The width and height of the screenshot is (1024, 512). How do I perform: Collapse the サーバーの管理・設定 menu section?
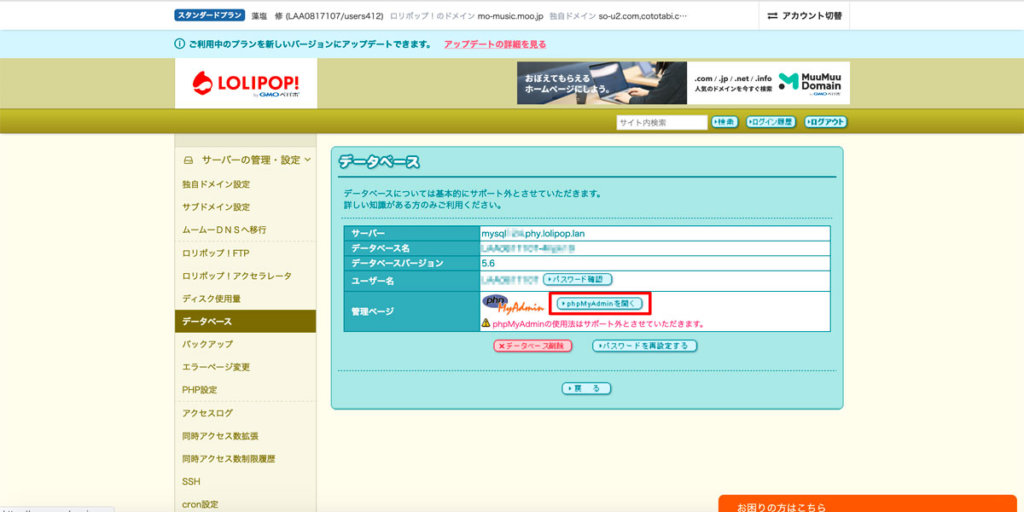[x=308, y=160]
